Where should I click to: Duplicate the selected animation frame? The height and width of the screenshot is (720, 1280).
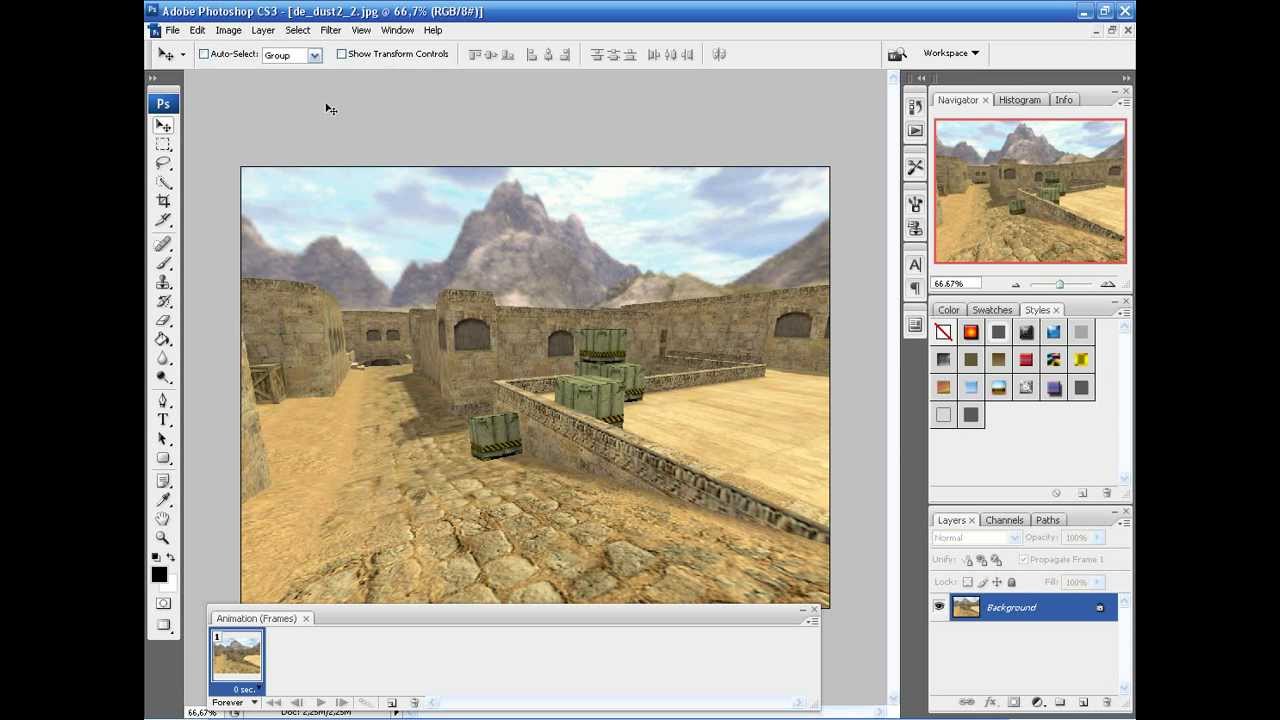tap(392, 703)
